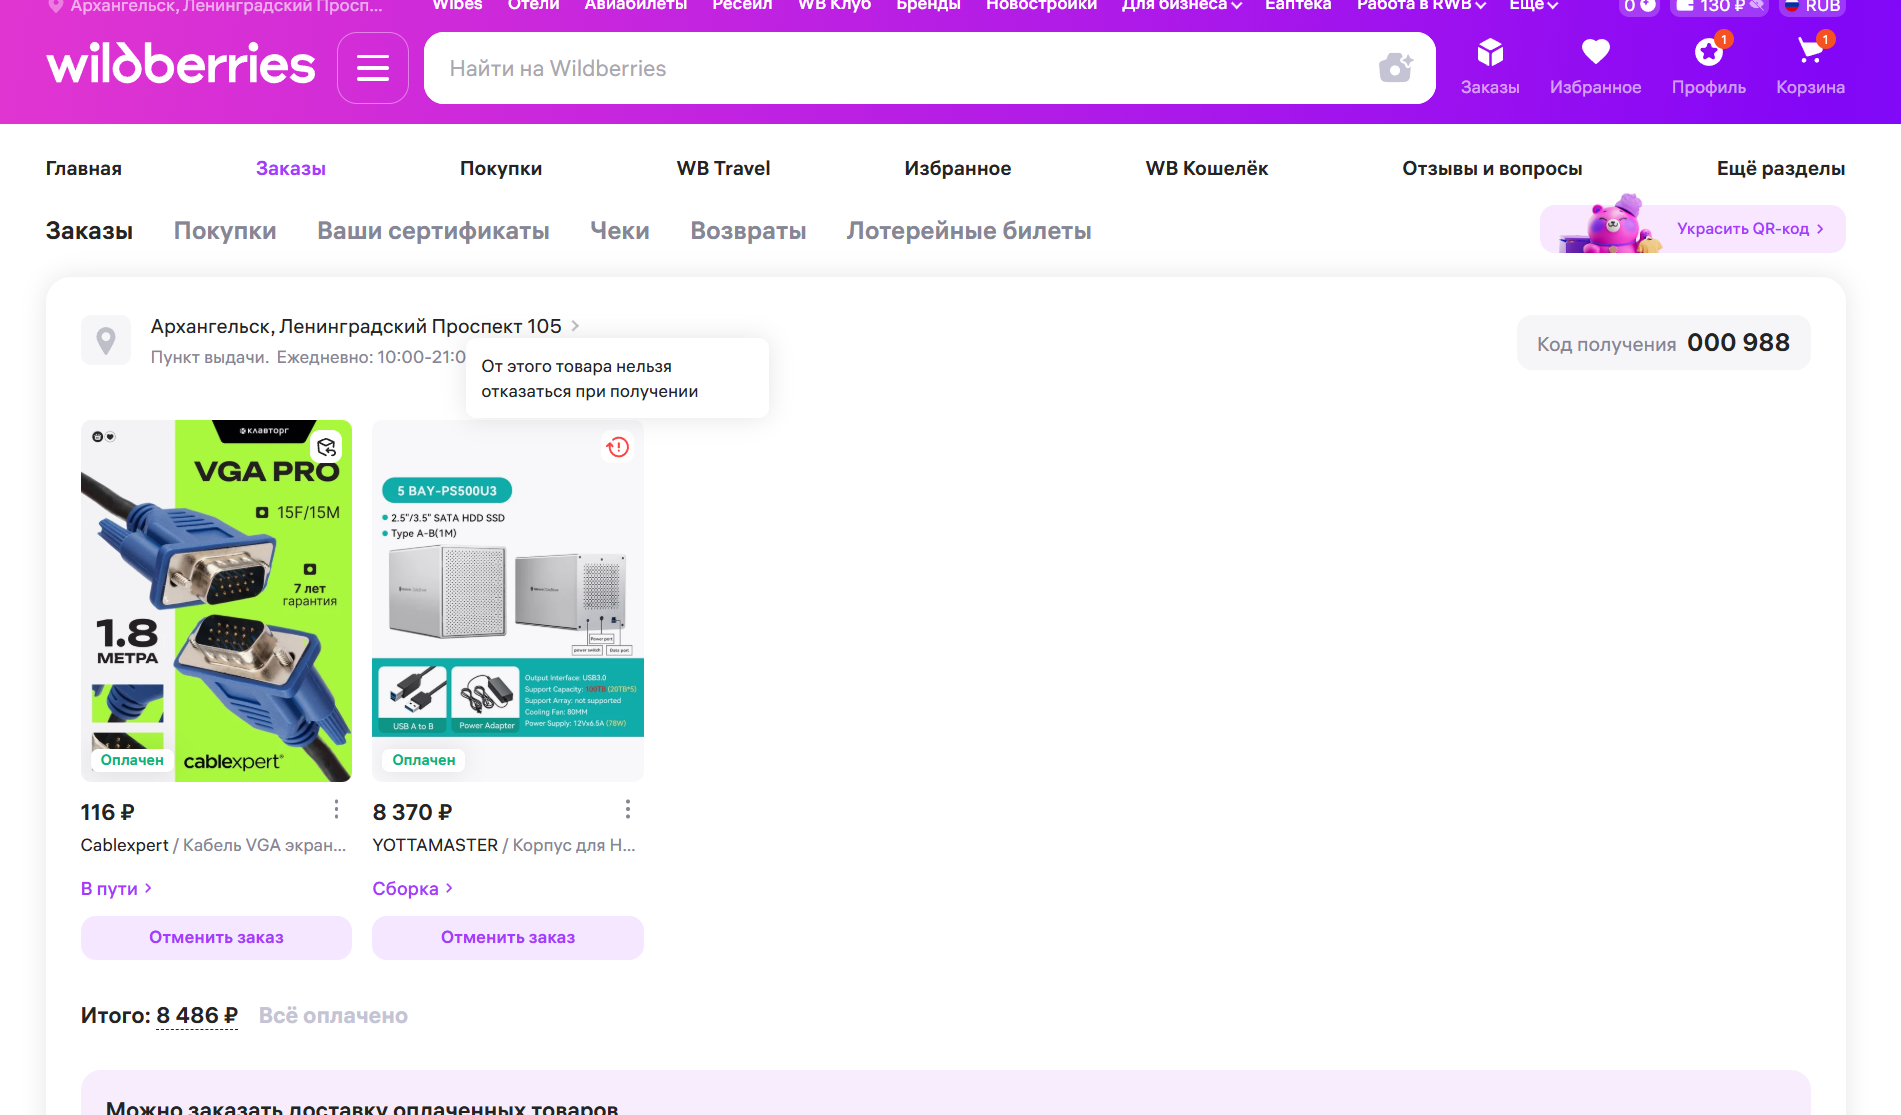Expand the Для бизнеса dropdown
This screenshot has height=1115, width=1901.
click(x=1181, y=6)
